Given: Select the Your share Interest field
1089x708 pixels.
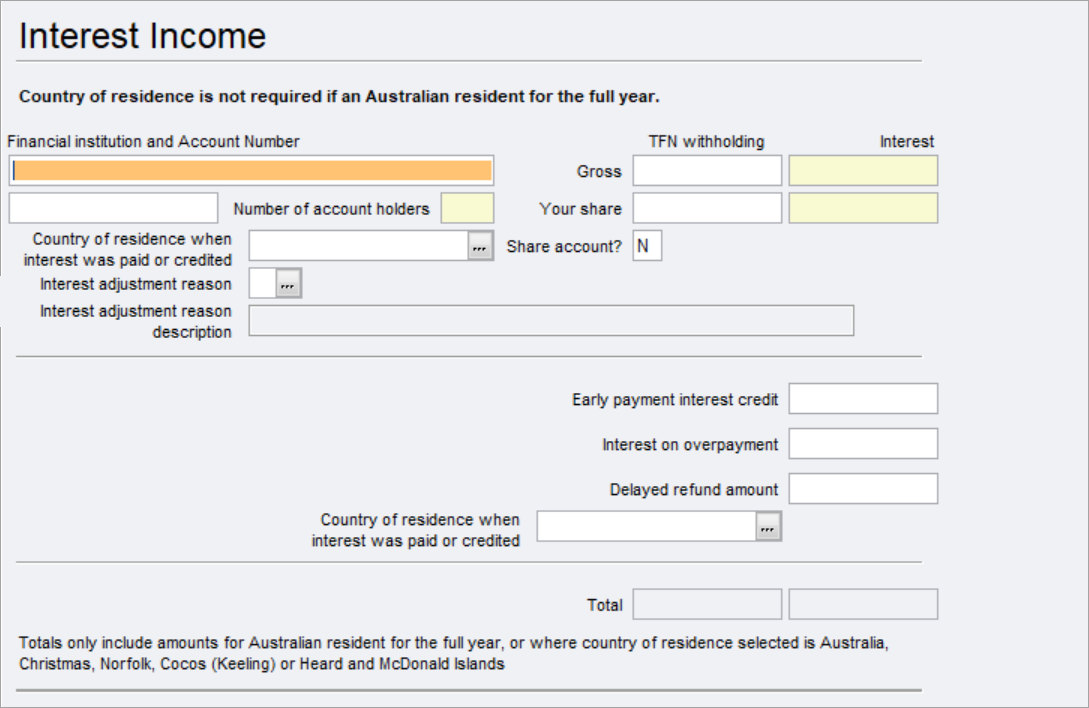Looking at the screenshot, I should [863, 208].
